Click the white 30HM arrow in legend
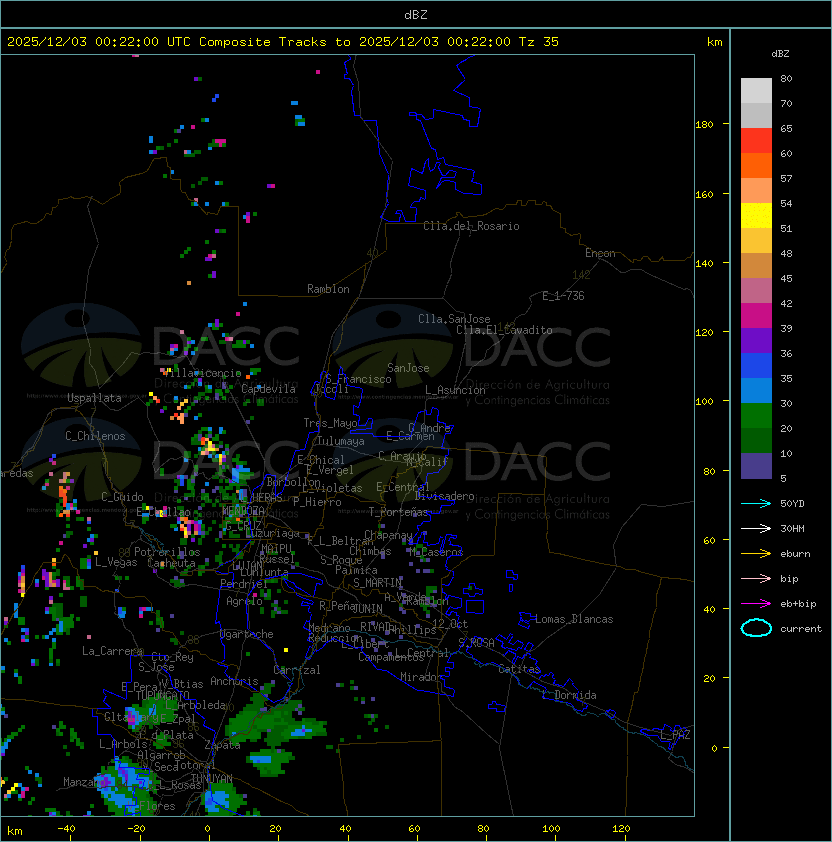This screenshot has height=842, width=832. 756,528
